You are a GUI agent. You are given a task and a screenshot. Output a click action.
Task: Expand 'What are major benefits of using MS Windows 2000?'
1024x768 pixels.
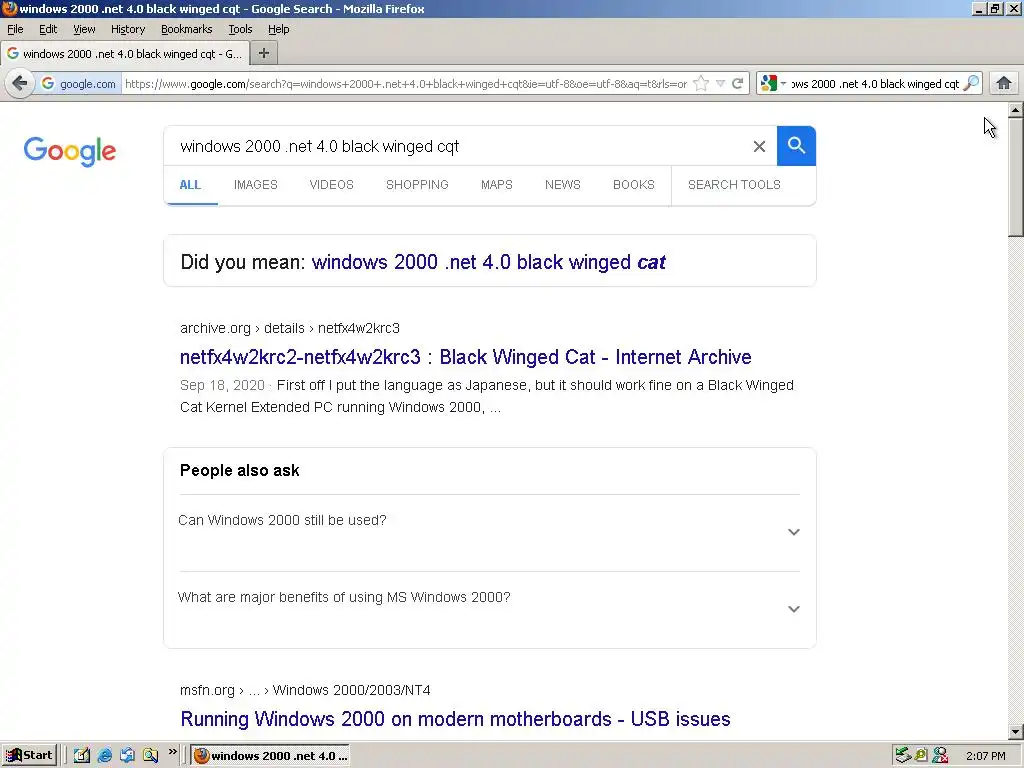point(488,609)
